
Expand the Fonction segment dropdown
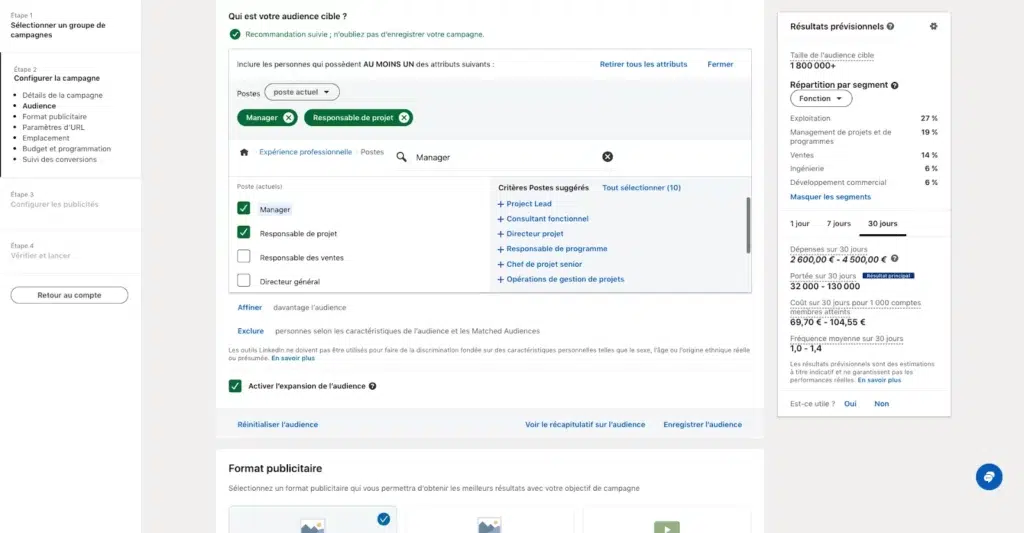pyautogui.click(x=821, y=99)
